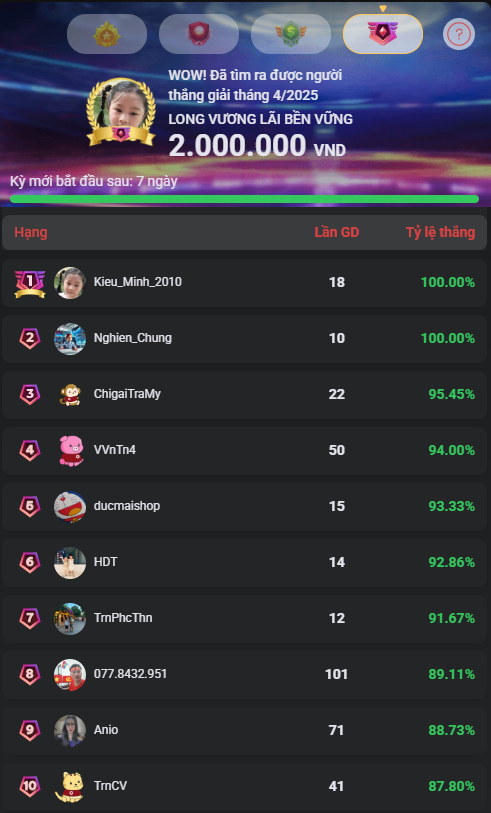Select the green dollar badge tab
Screen dimensions: 491x813
[x=291, y=34]
